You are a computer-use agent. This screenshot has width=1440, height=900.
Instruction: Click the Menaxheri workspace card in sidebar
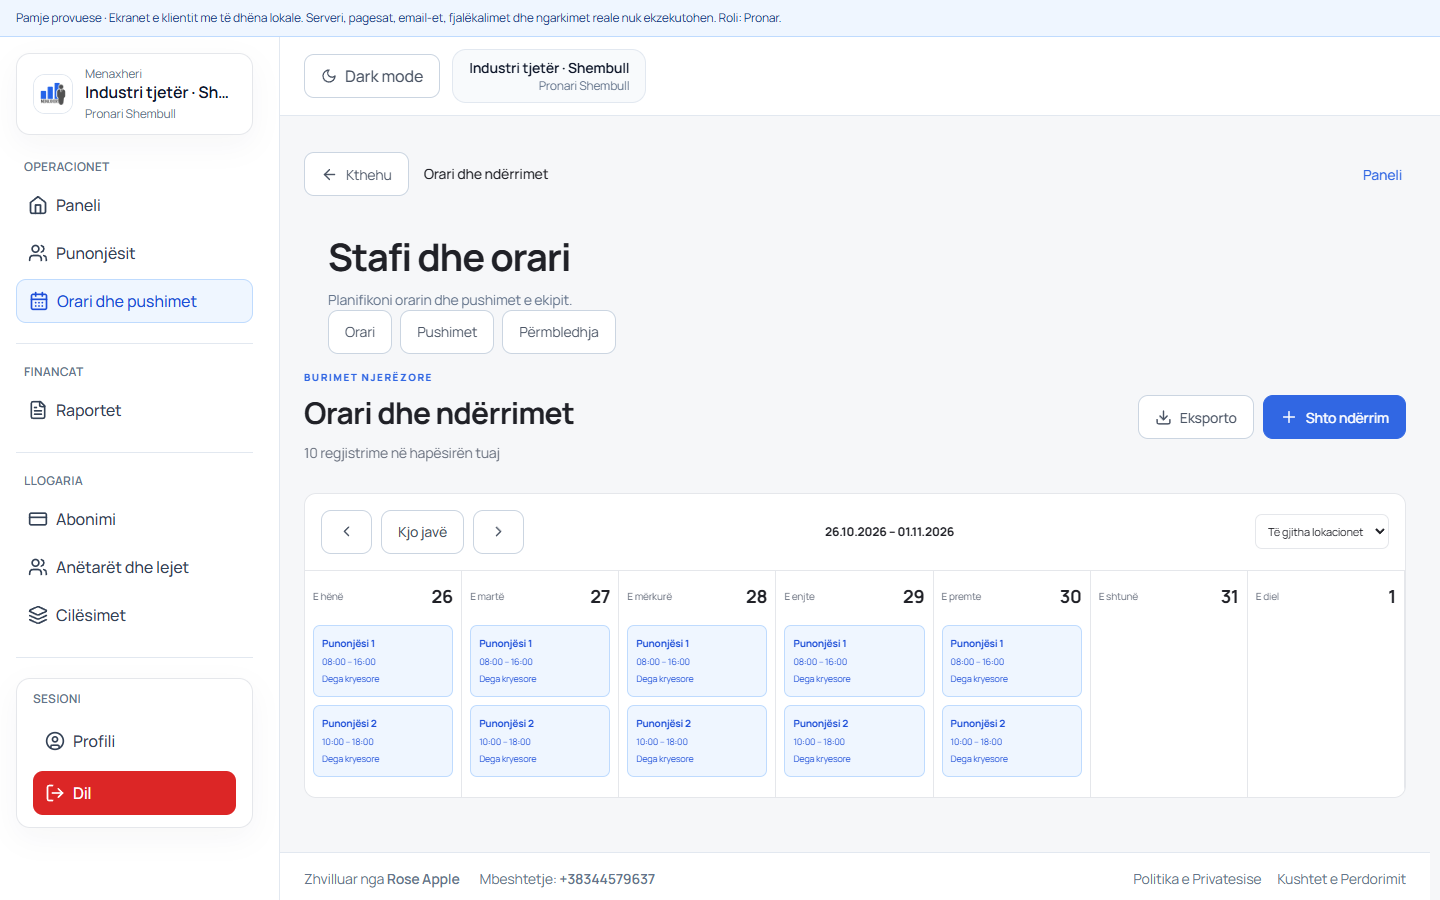click(134, 94)
